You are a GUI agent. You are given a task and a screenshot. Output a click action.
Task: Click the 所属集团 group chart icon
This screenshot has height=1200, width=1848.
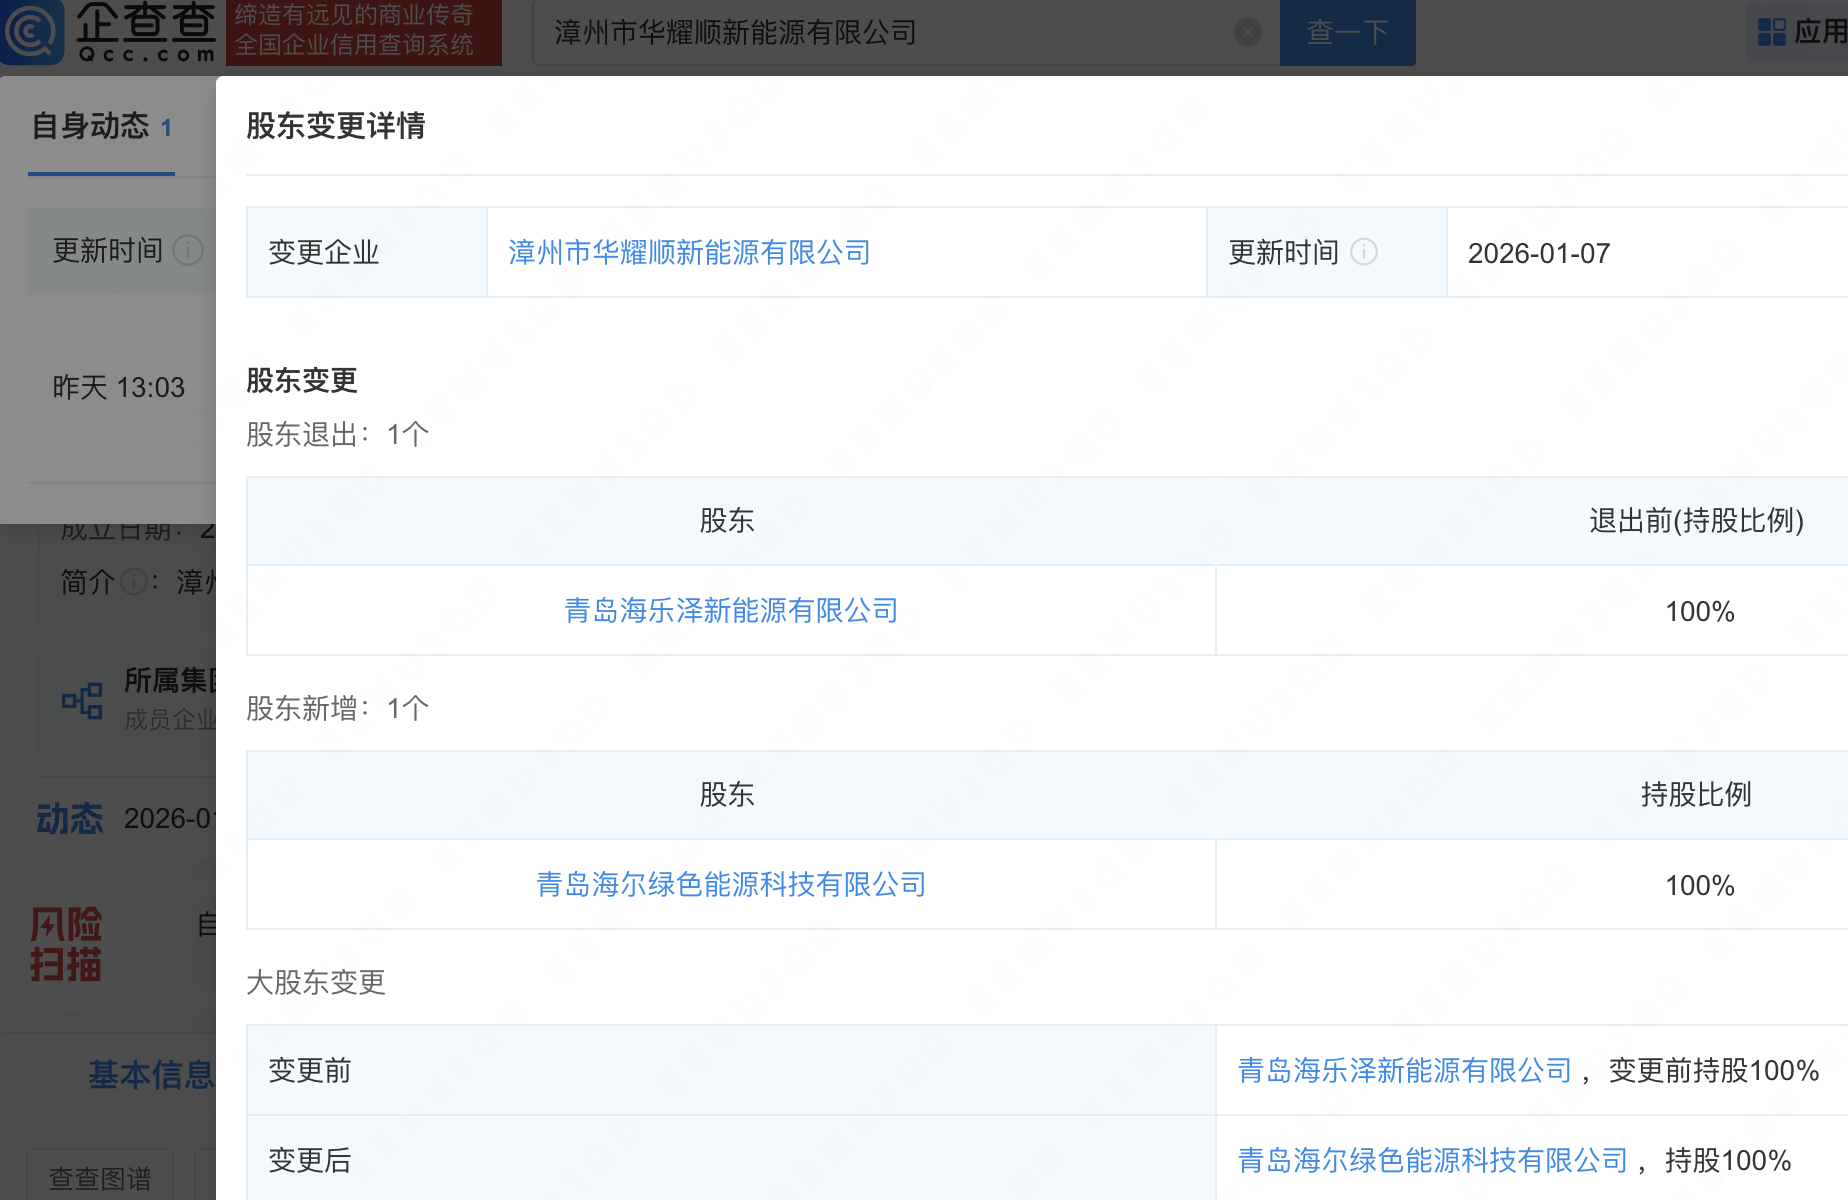tap(81, 700)
